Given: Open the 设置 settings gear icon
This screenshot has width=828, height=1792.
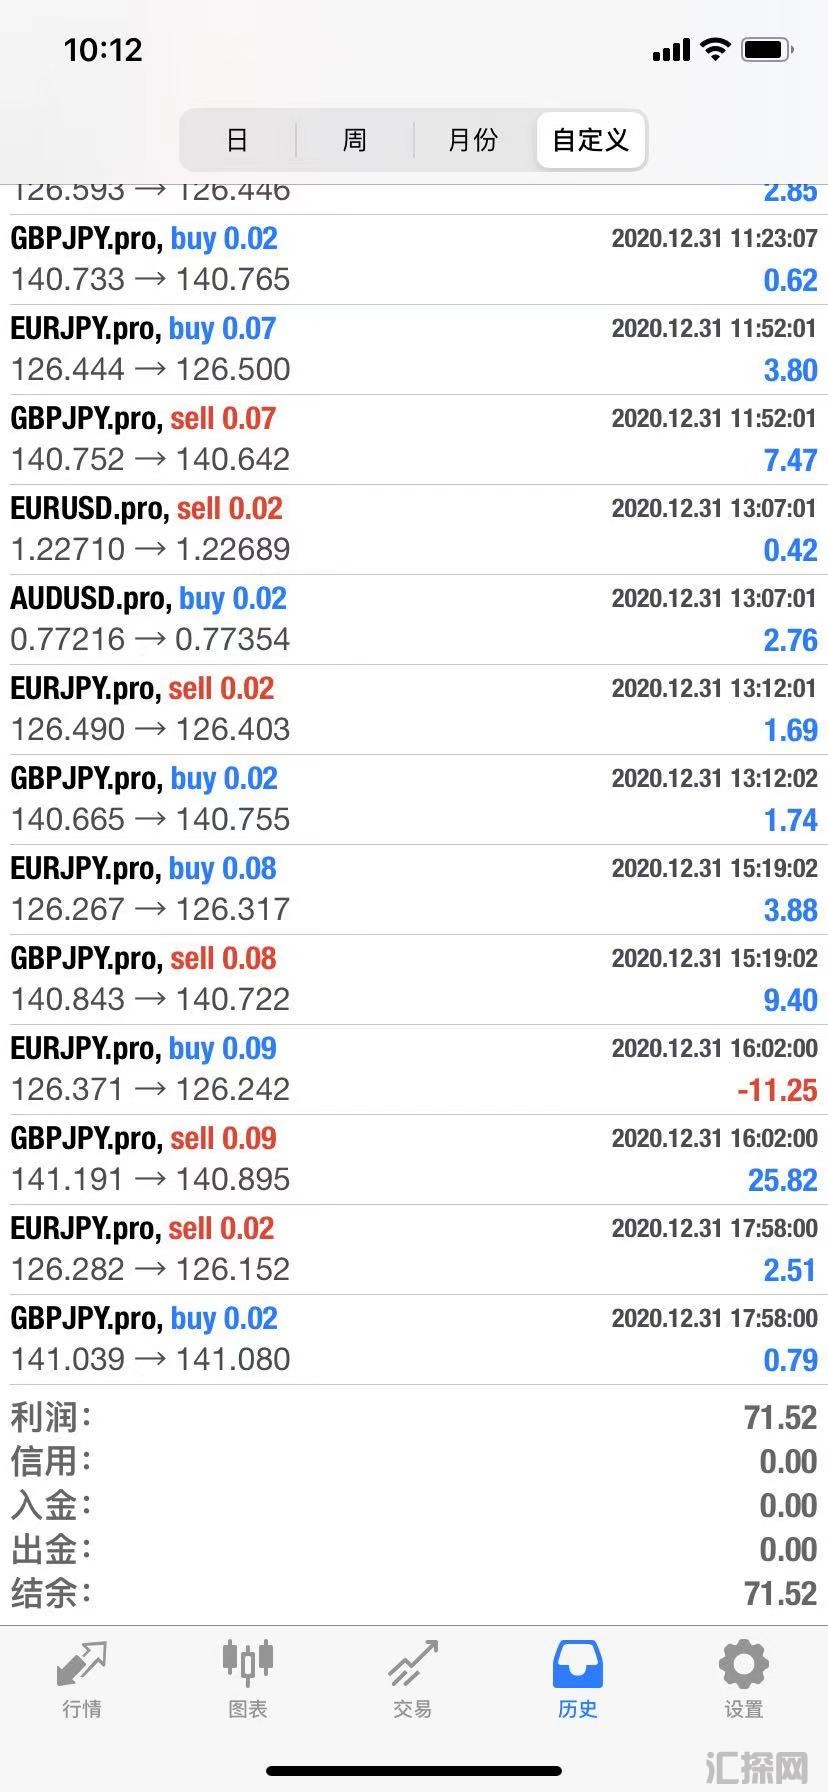Looking at the screenshot, I should 744,1665.
